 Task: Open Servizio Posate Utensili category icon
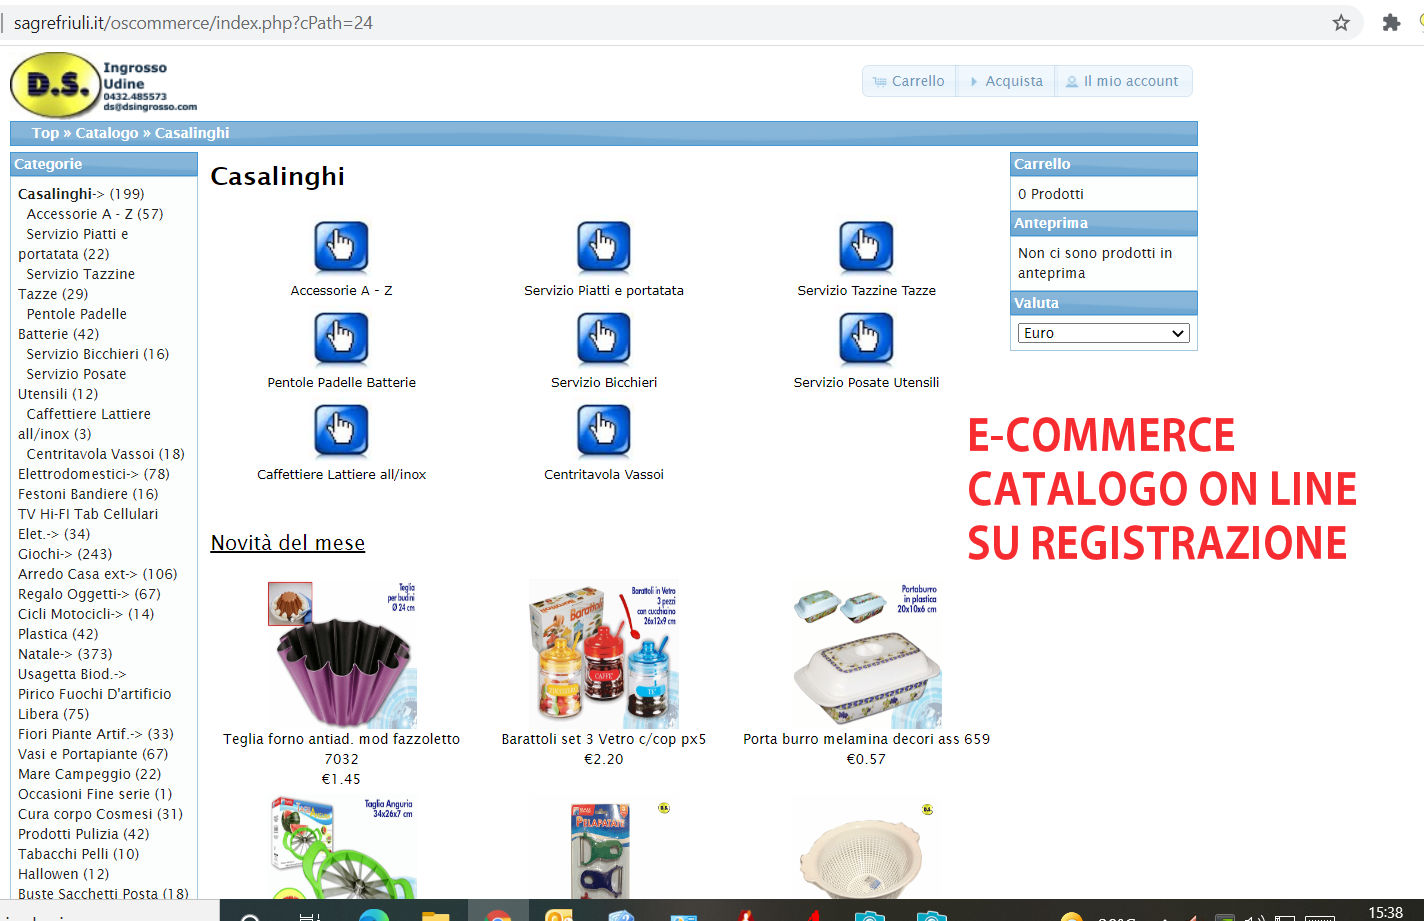[x=866, y=339]
